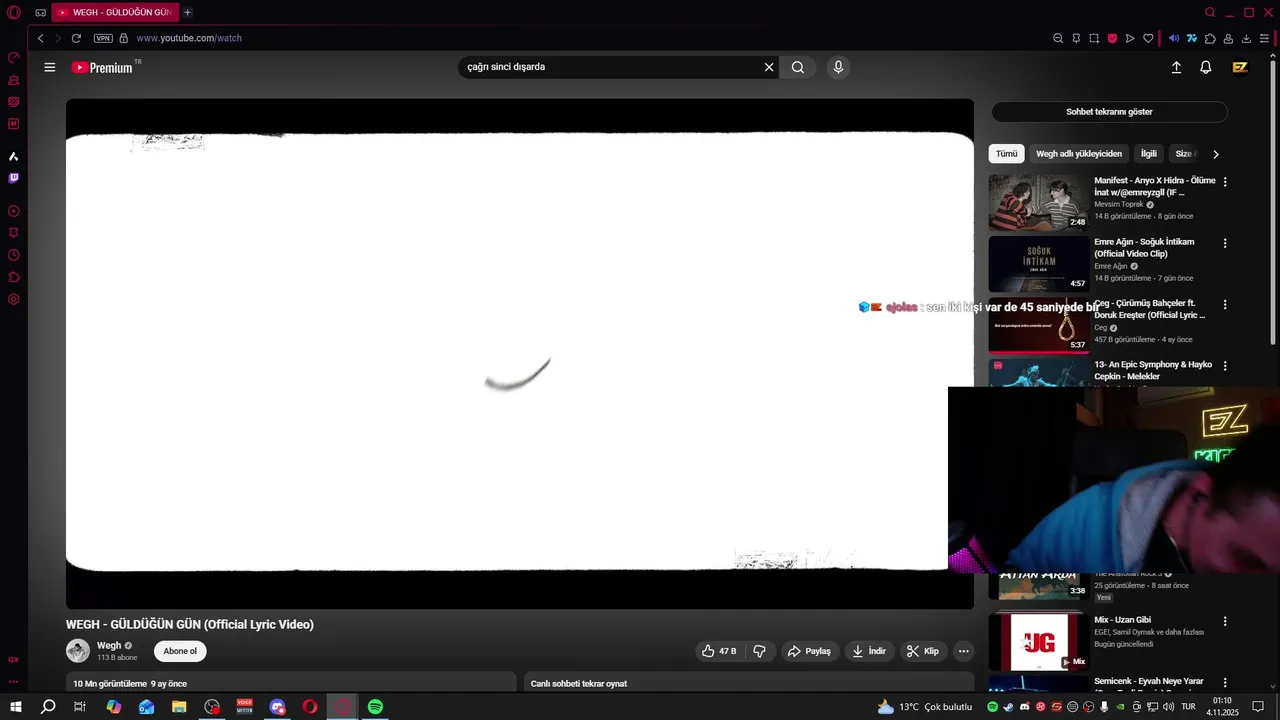This screenshot has width=1280, height=720.
Task: Go back in browser history
Action: pyautogui.click(x=40, y=38)
